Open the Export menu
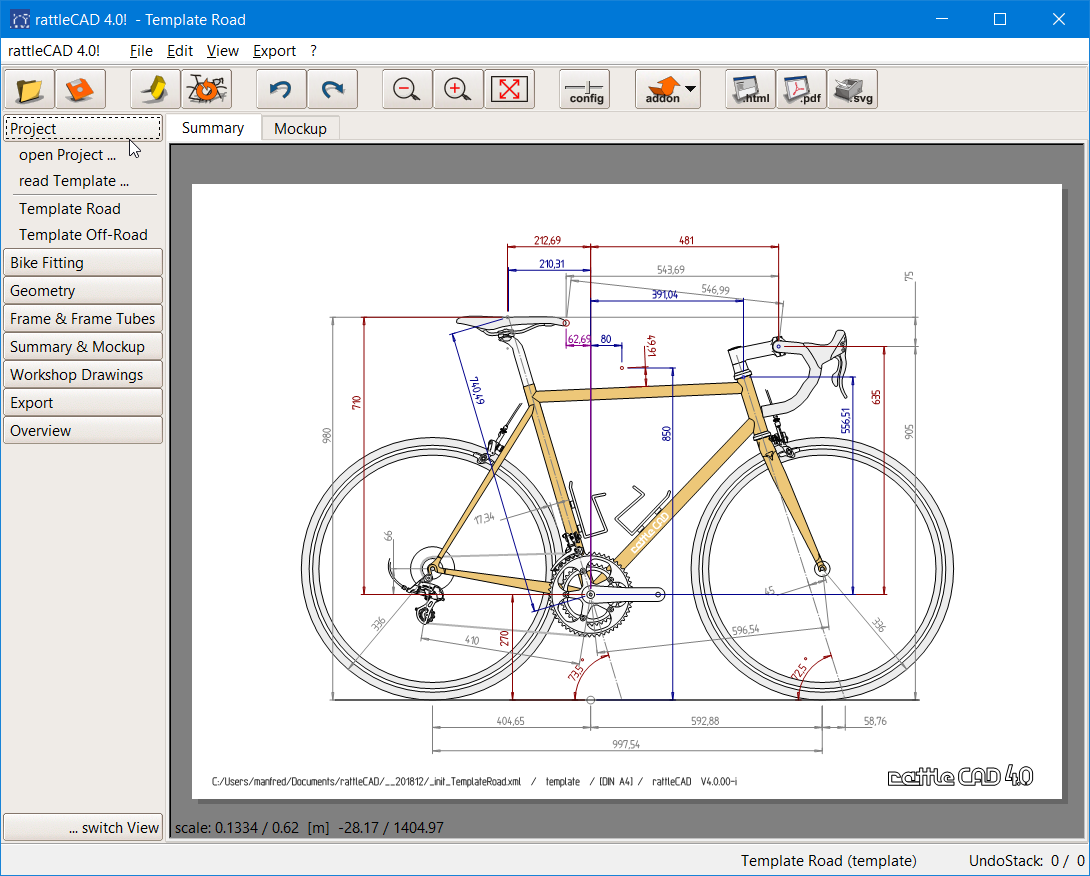The height and width of the screenshot is (876, 1090). (274, 51)
